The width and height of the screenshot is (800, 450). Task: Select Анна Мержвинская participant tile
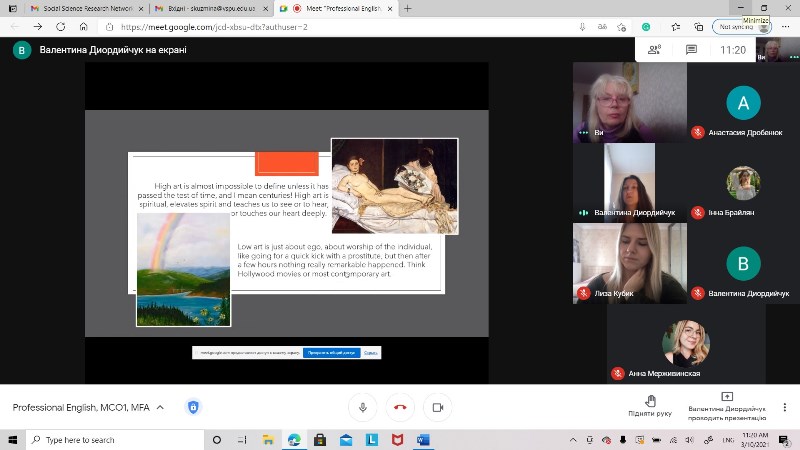(x=686, y=344)
